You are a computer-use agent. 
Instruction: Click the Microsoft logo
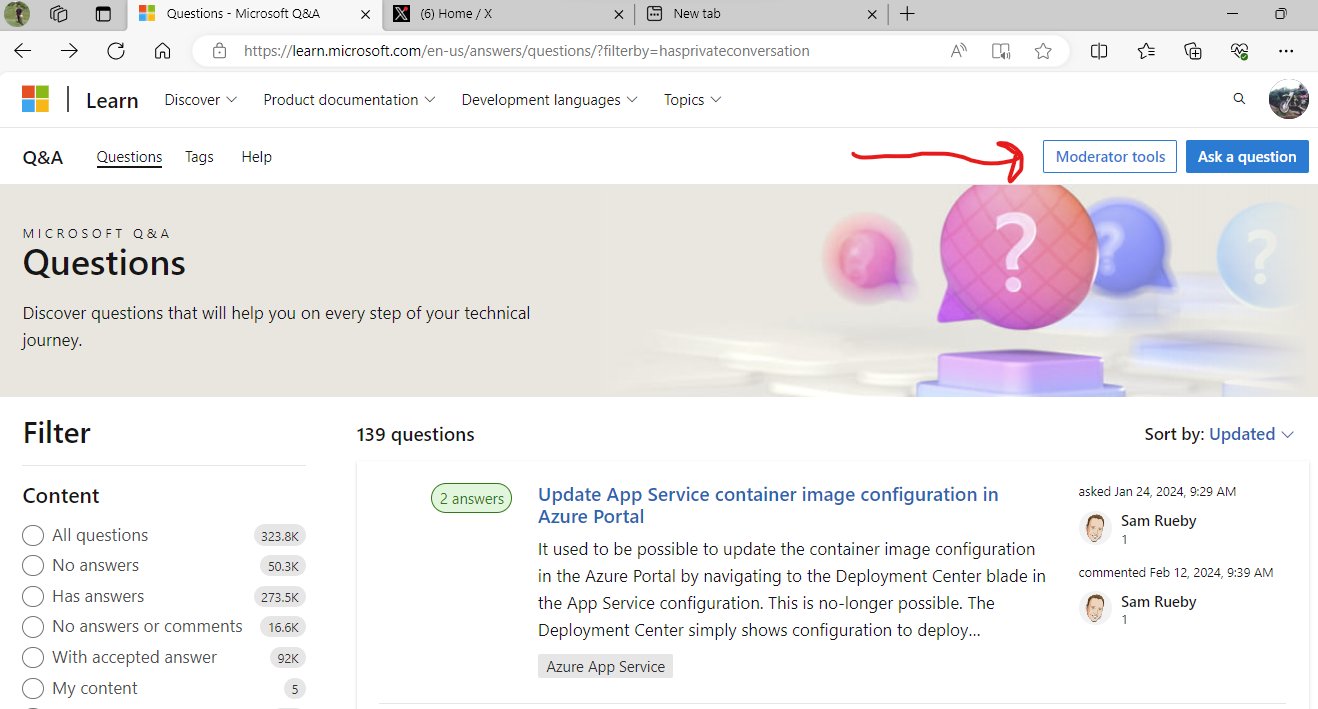(x=35, y=99)
